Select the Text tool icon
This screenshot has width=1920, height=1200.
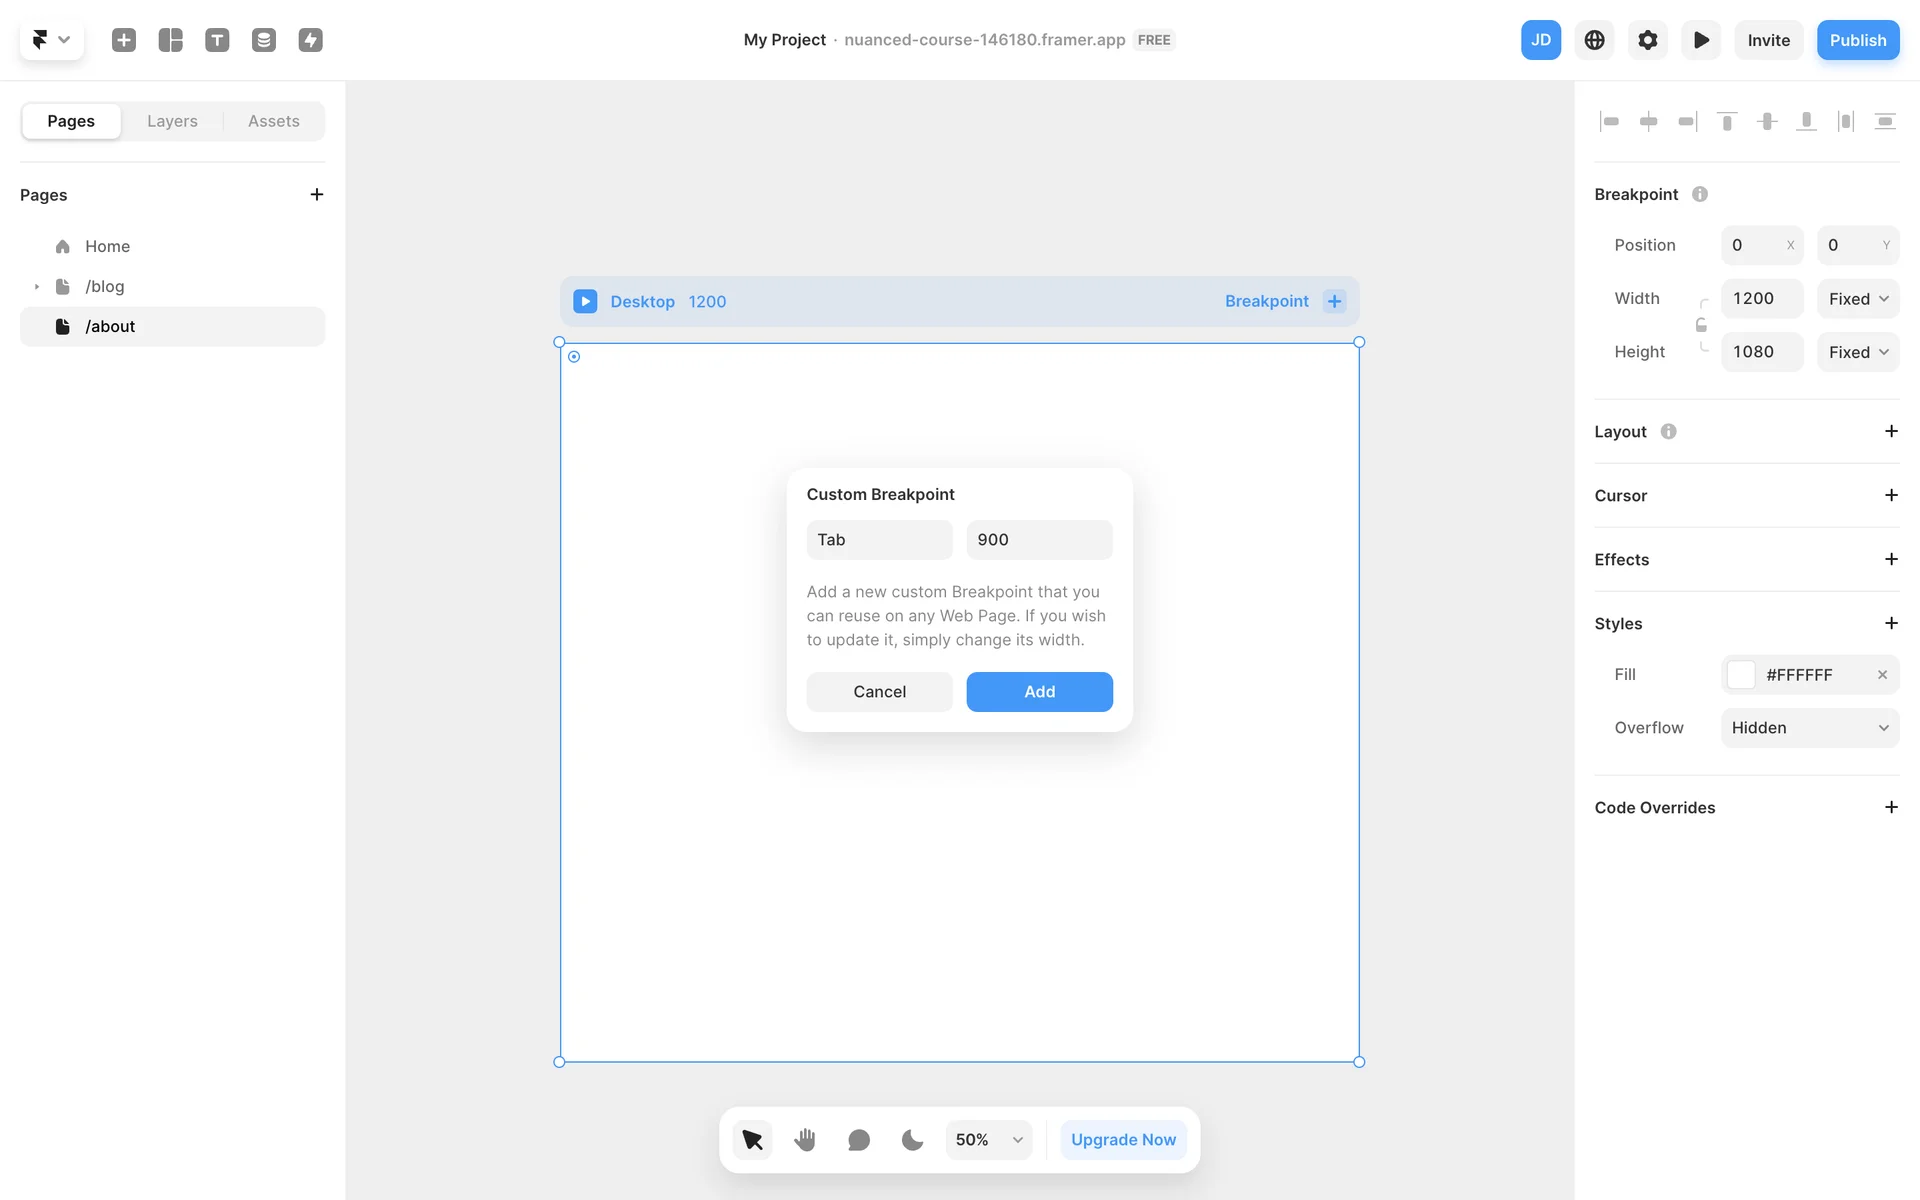(217, 40)
